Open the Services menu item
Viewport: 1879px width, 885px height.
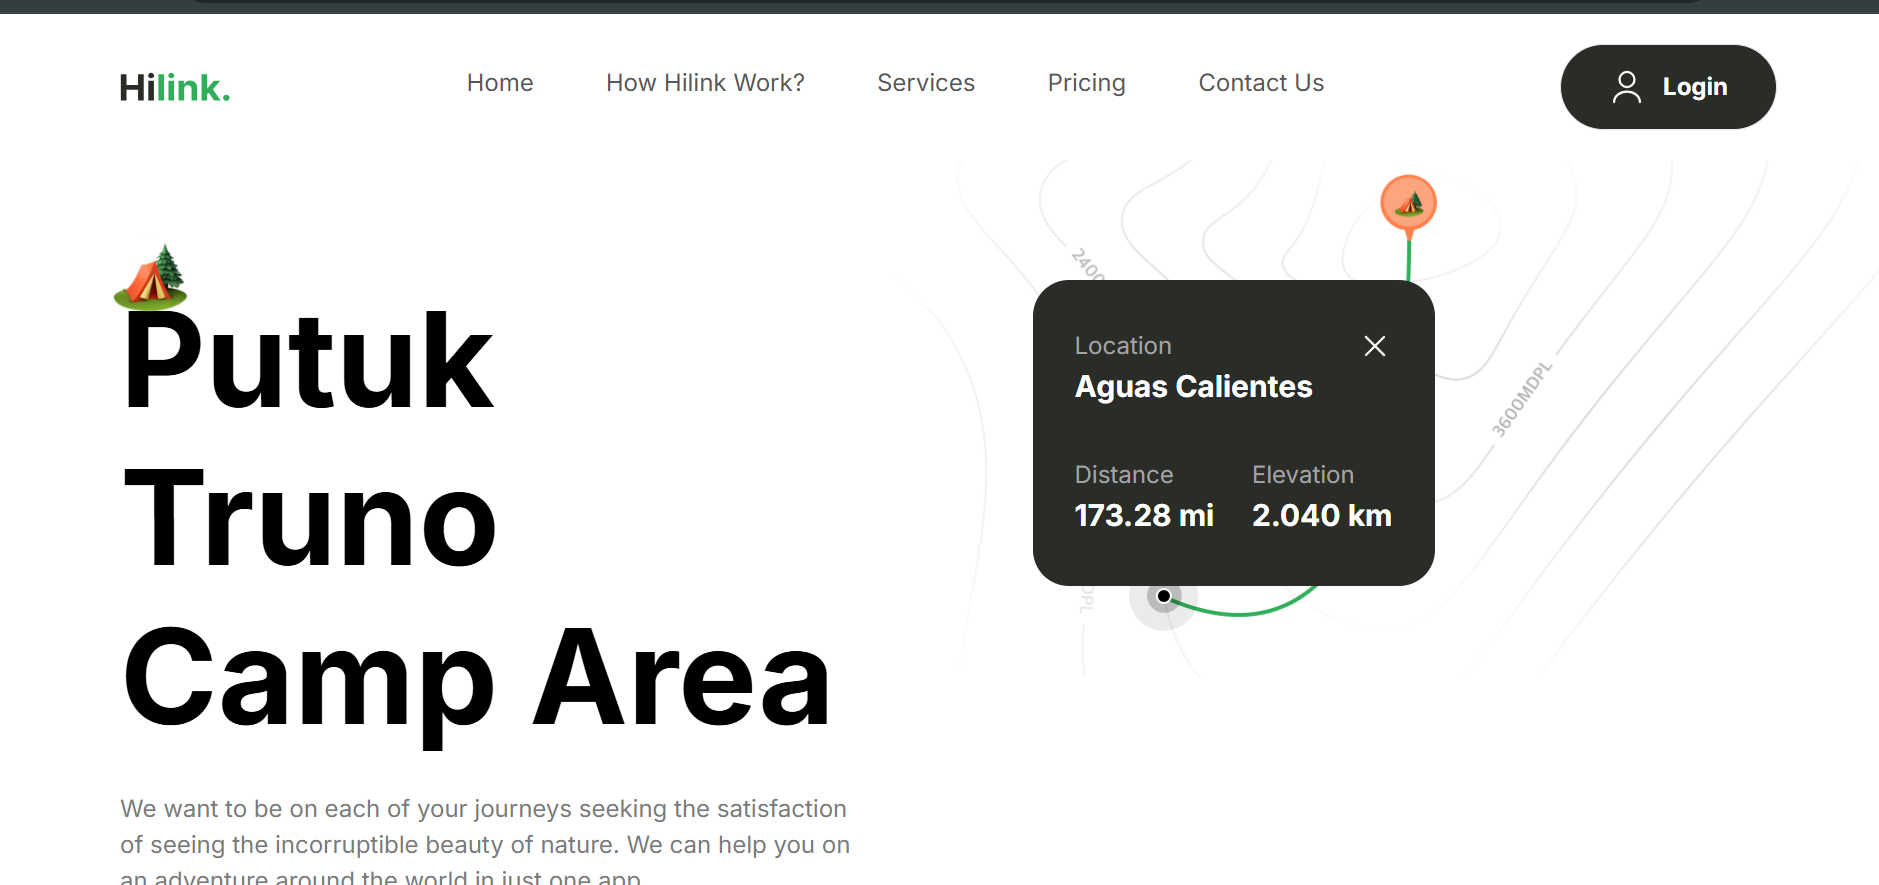[925, 83]
